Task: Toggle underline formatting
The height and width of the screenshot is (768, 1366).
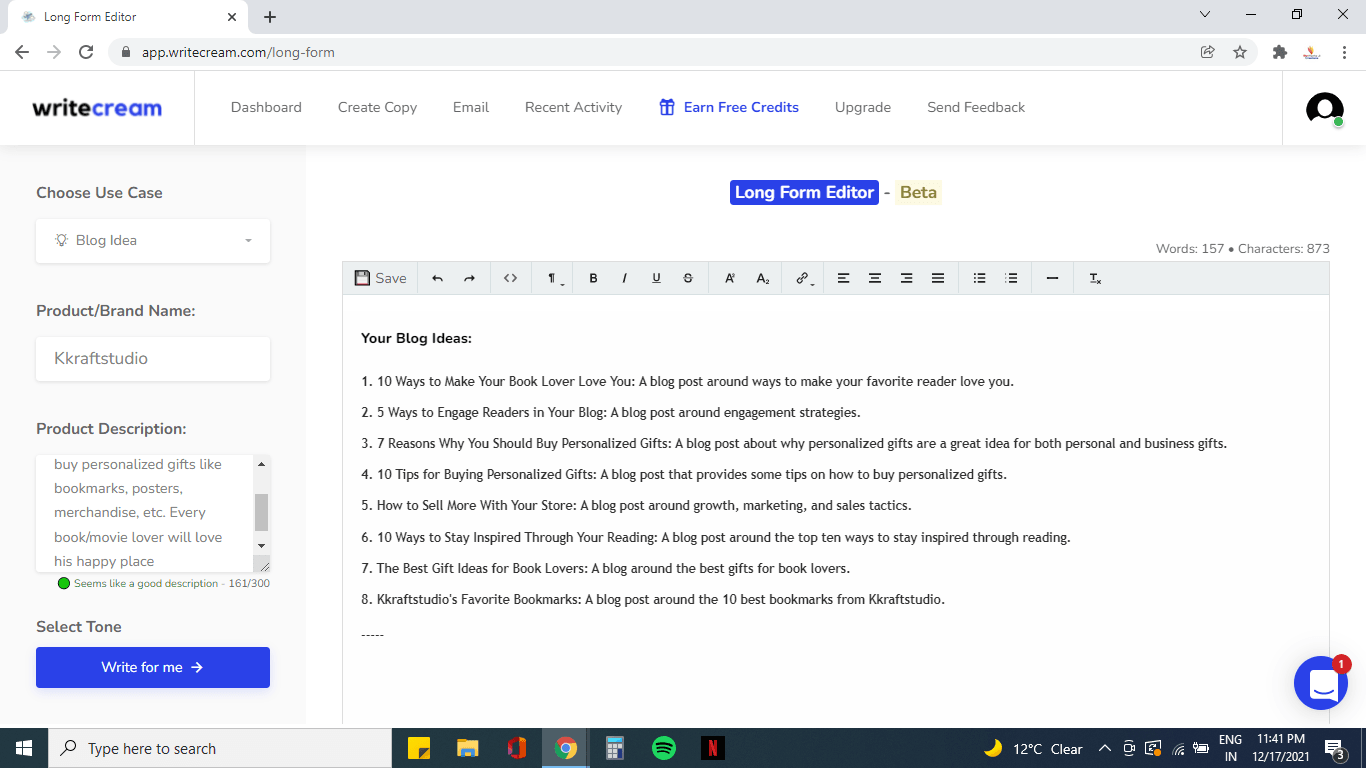Action: 656,278
